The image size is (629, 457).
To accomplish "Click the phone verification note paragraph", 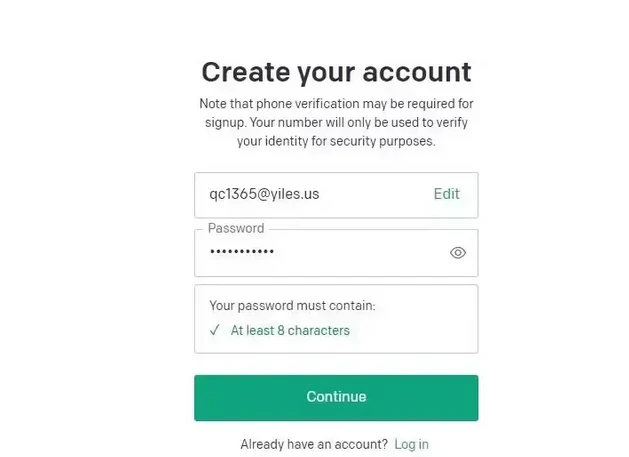I will 336,122.
